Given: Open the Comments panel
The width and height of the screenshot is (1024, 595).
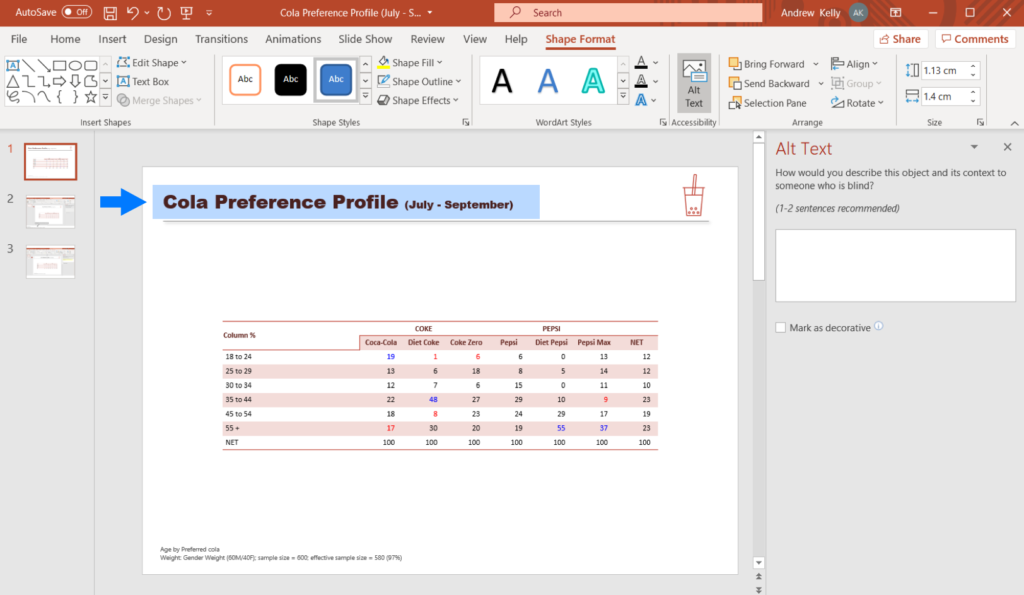Looking at the screenshot, I should (974, 38).
